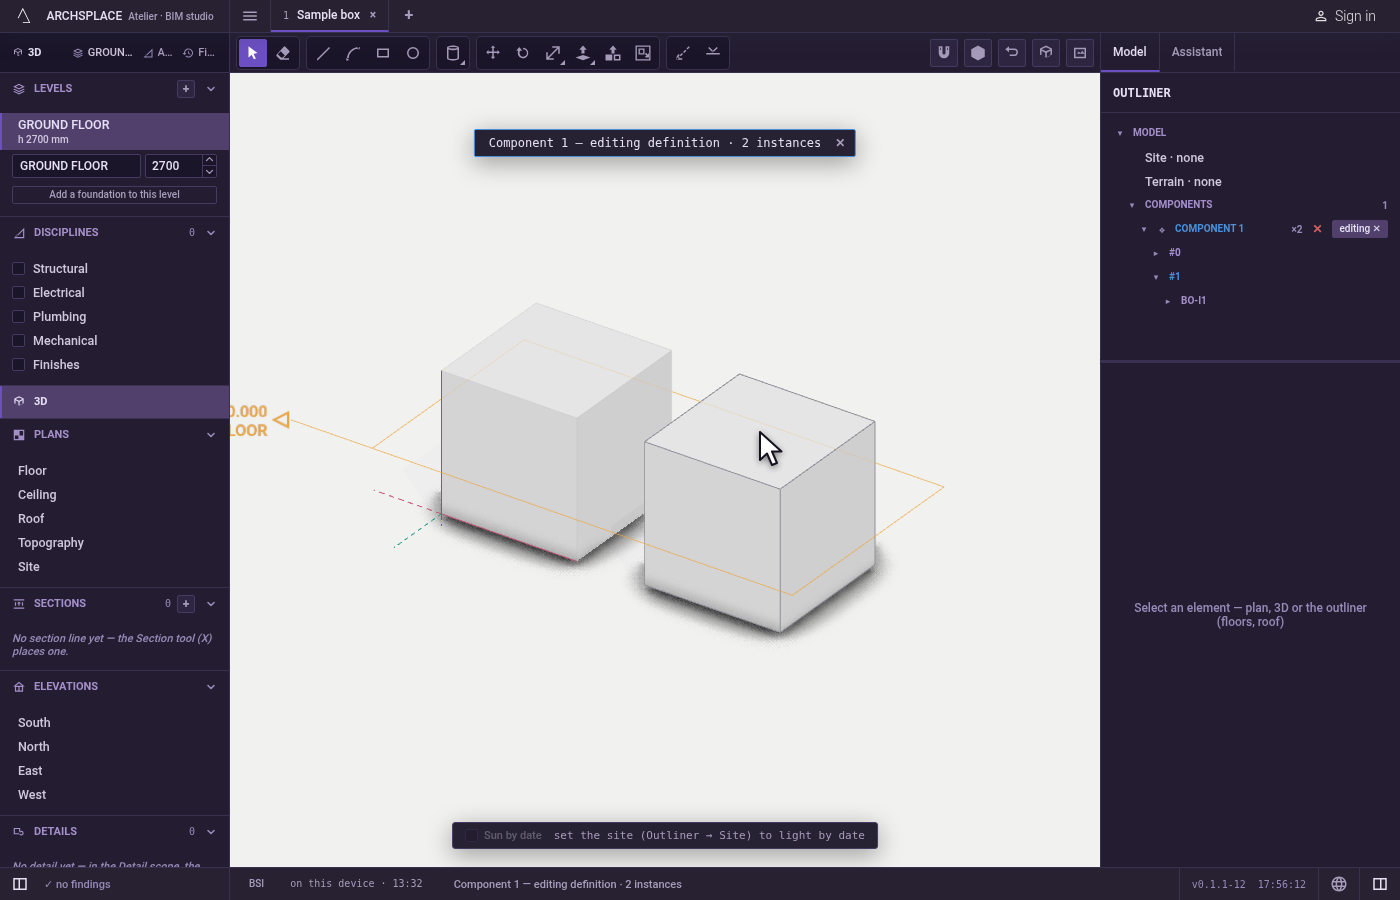Screen dimensions: 1400x900
Task: Expand instance #0 in outliner
Action: (x=1156, y=253)
